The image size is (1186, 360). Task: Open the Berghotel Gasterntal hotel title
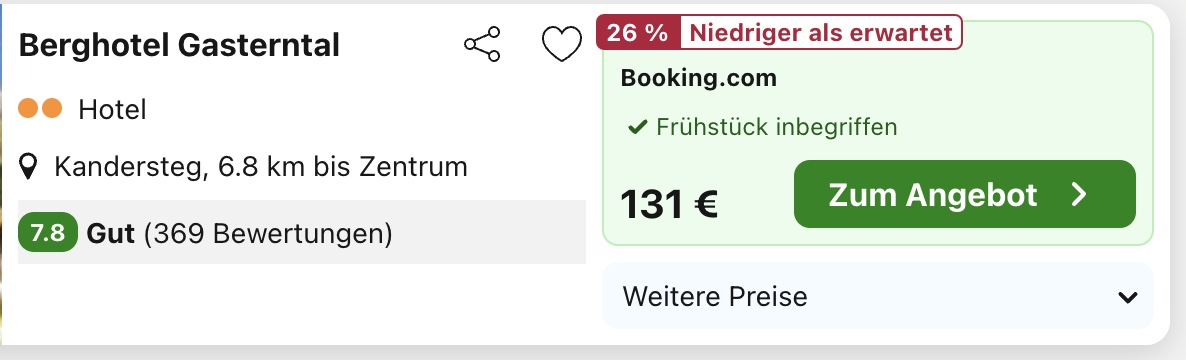coord(179,45)
